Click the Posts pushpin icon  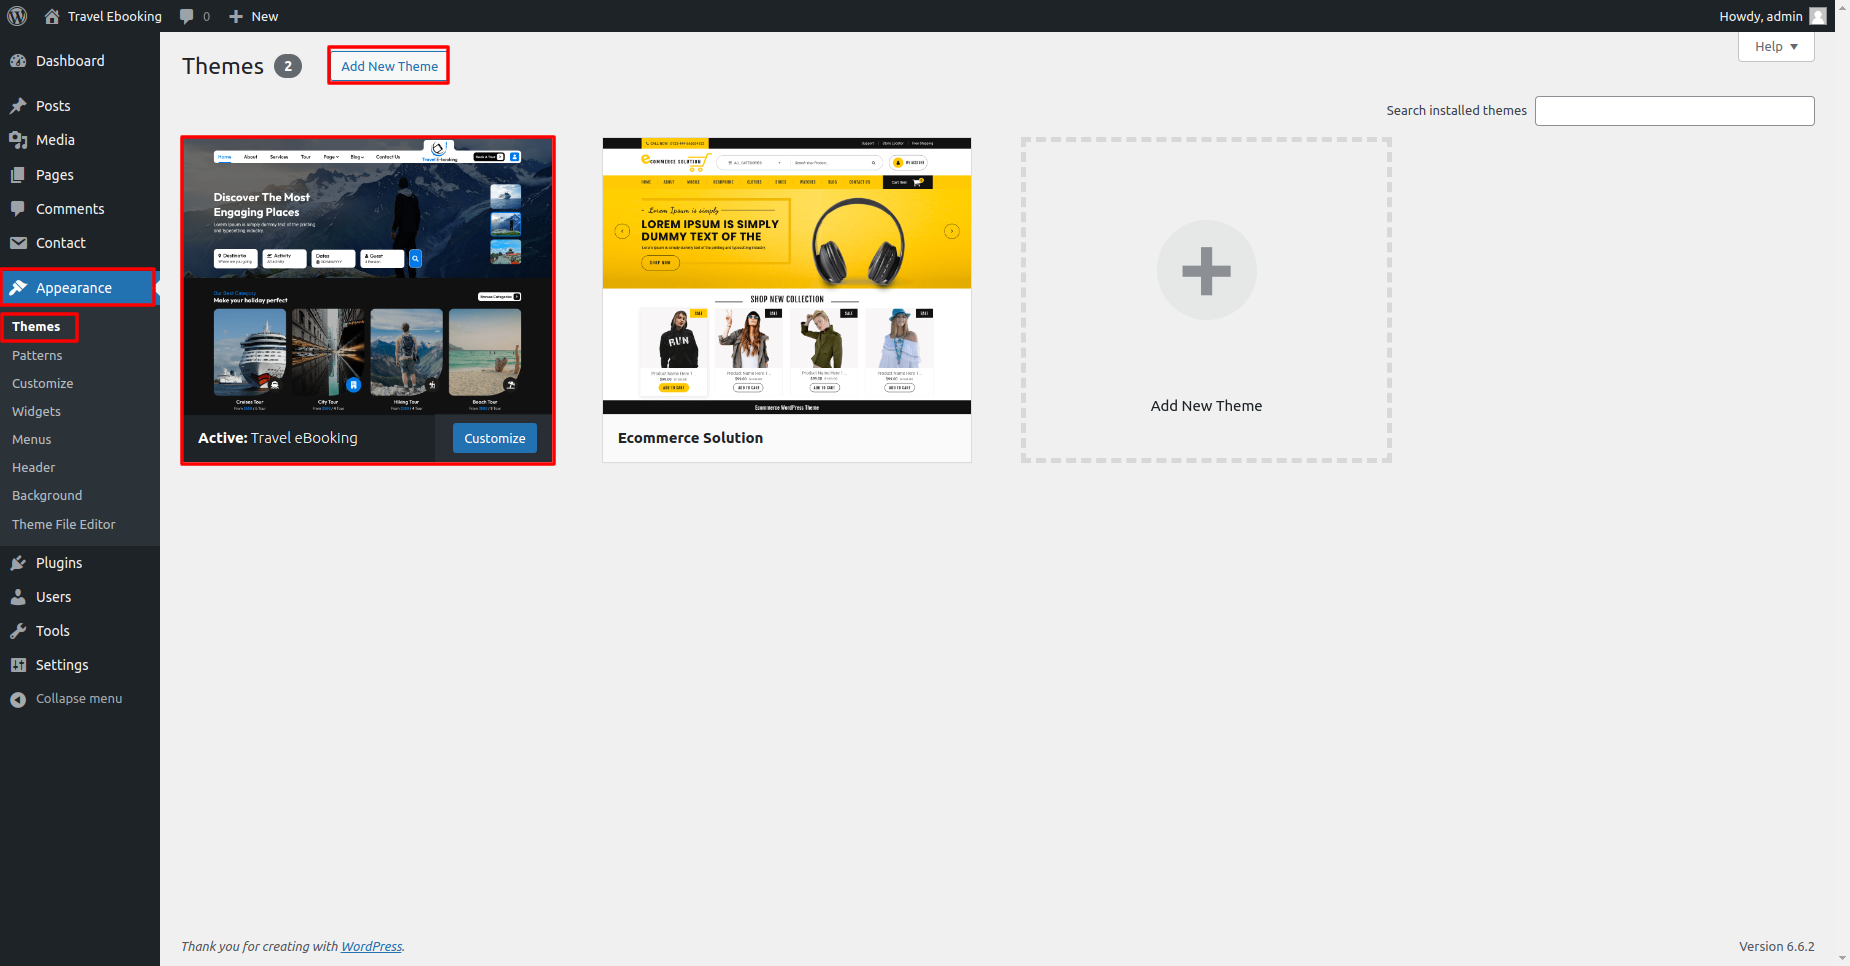click(18, 106)
